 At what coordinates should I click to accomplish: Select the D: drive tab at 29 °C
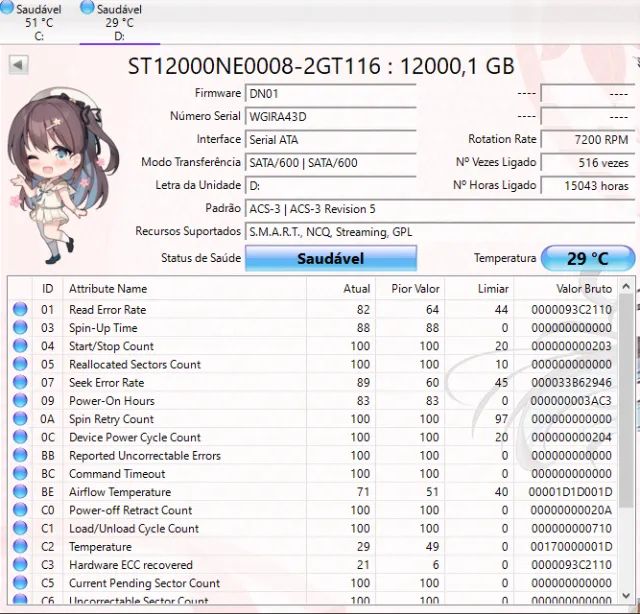point(119,21)
